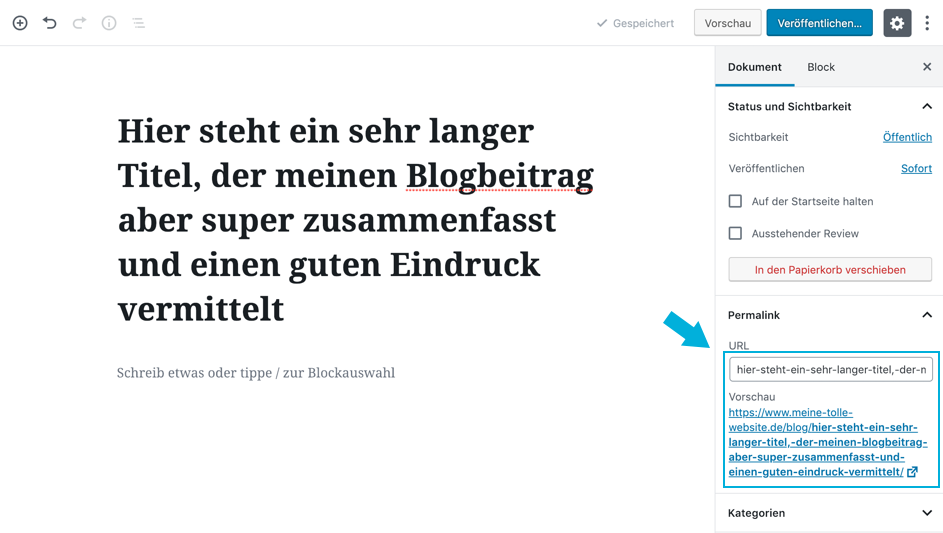Image resolution: width=943 pixels, height=533 pixels.
Task: Enable Auf der Startseite halten checkbox
Action: (x=735, y=201)
